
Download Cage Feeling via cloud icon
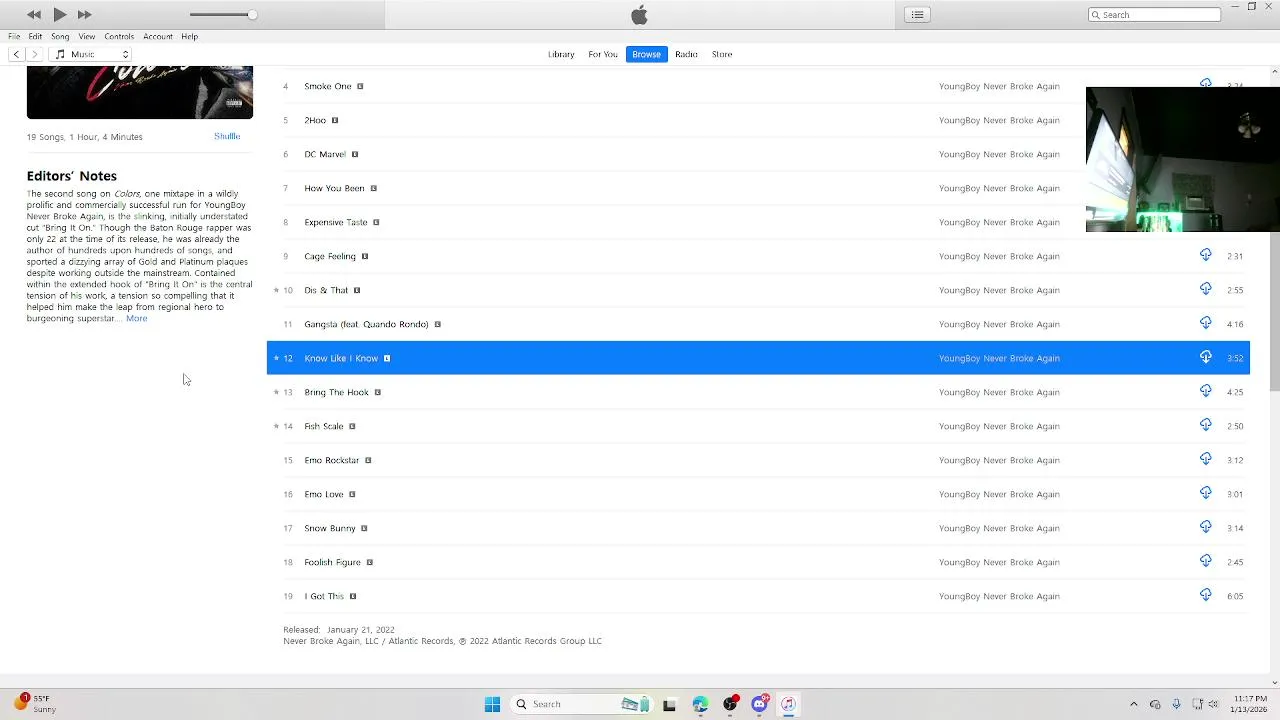pyautogui.click(x=1205, y=255)
